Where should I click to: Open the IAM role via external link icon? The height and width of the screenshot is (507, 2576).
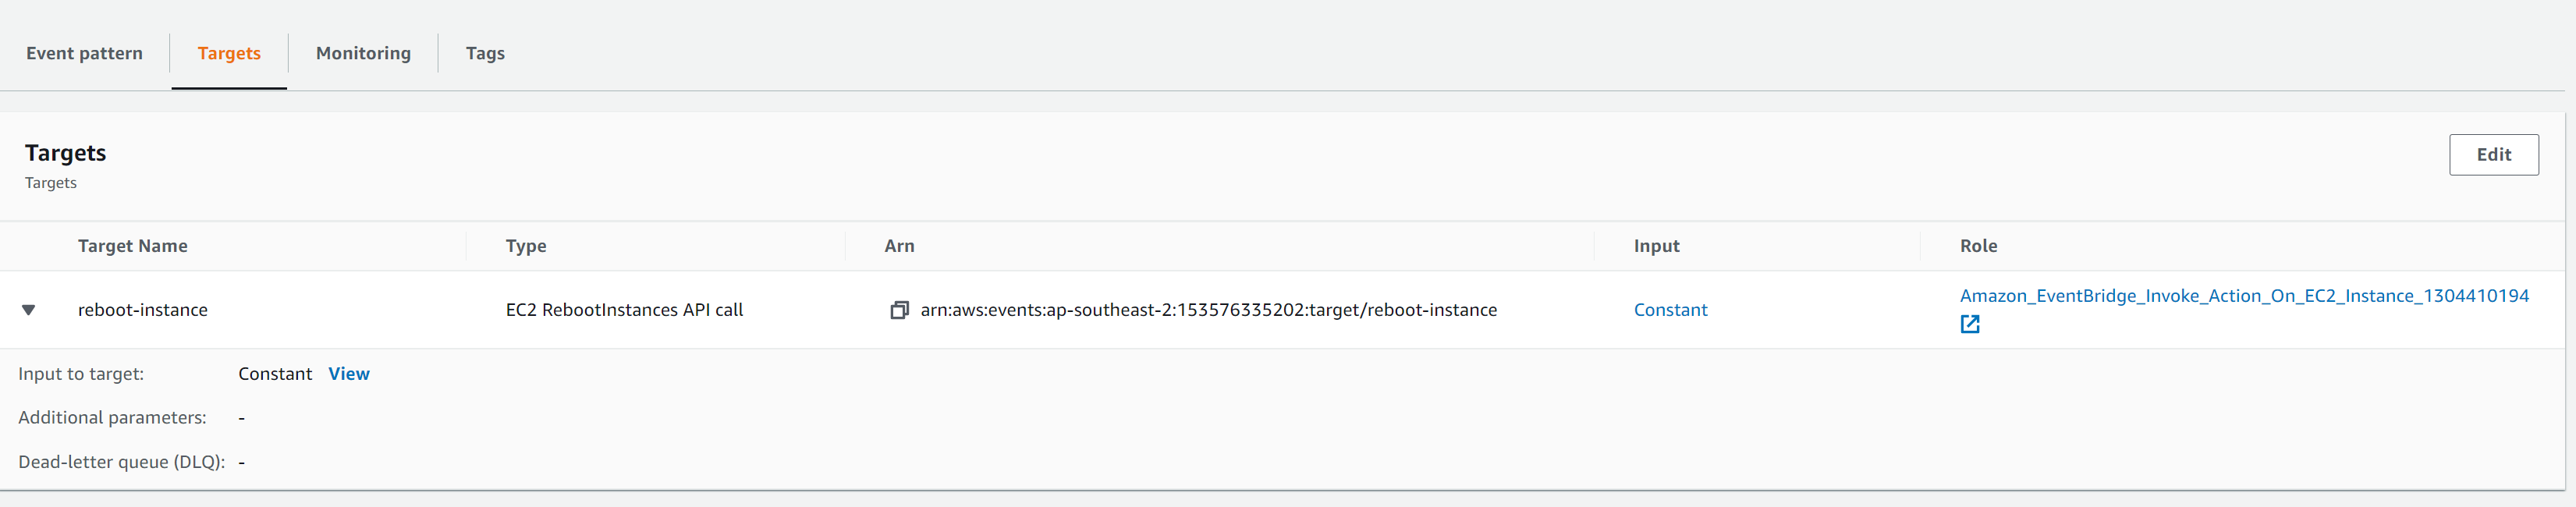coord(1969,324)
